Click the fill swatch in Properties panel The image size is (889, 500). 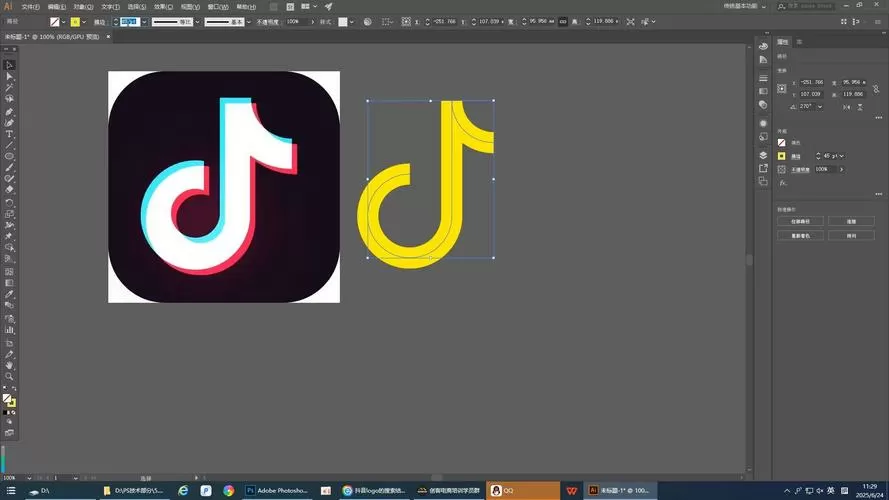[782, 143]
